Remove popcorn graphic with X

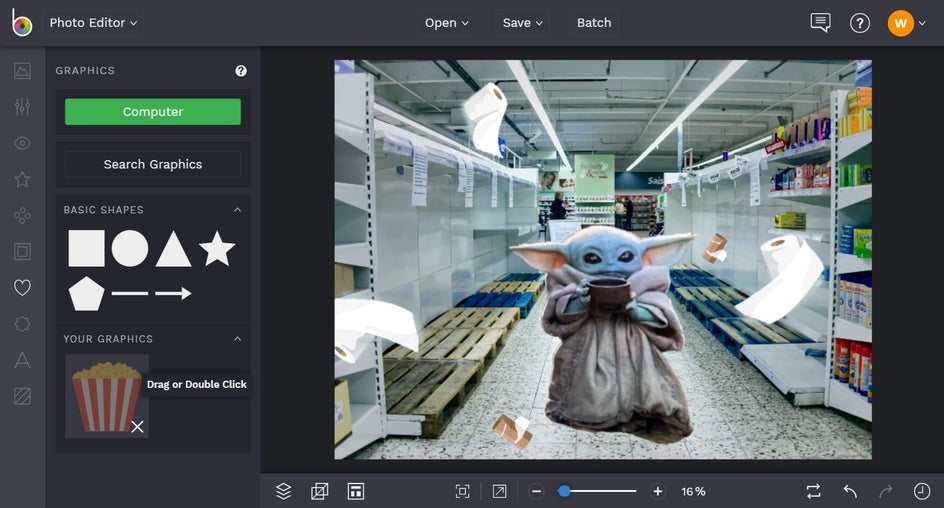point(137,427)
